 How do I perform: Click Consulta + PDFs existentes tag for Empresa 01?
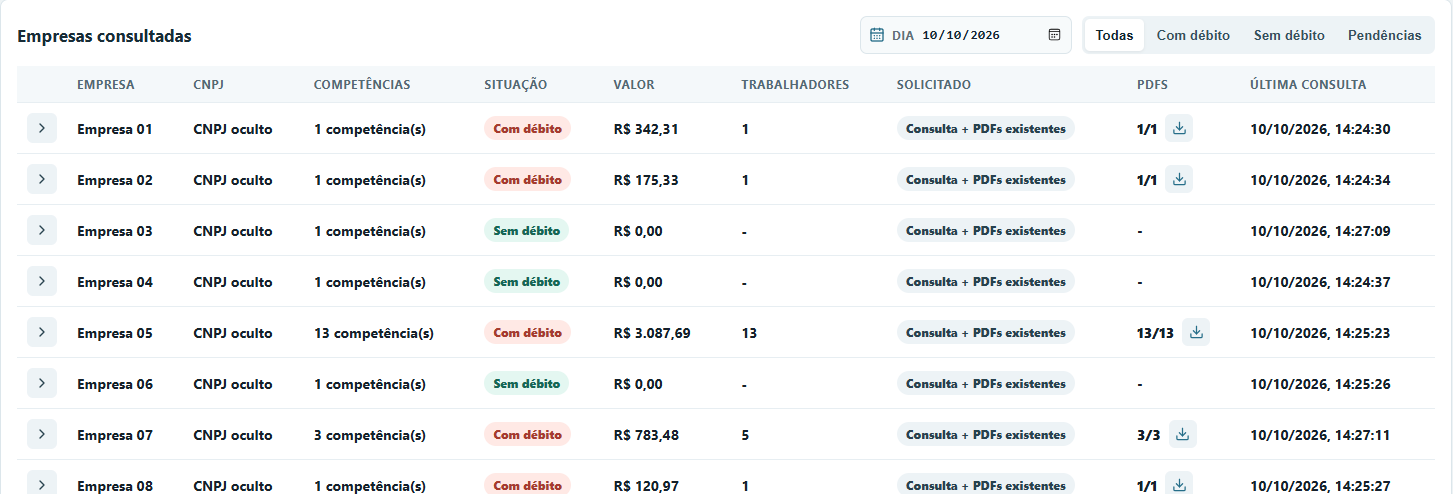(986, 128)
